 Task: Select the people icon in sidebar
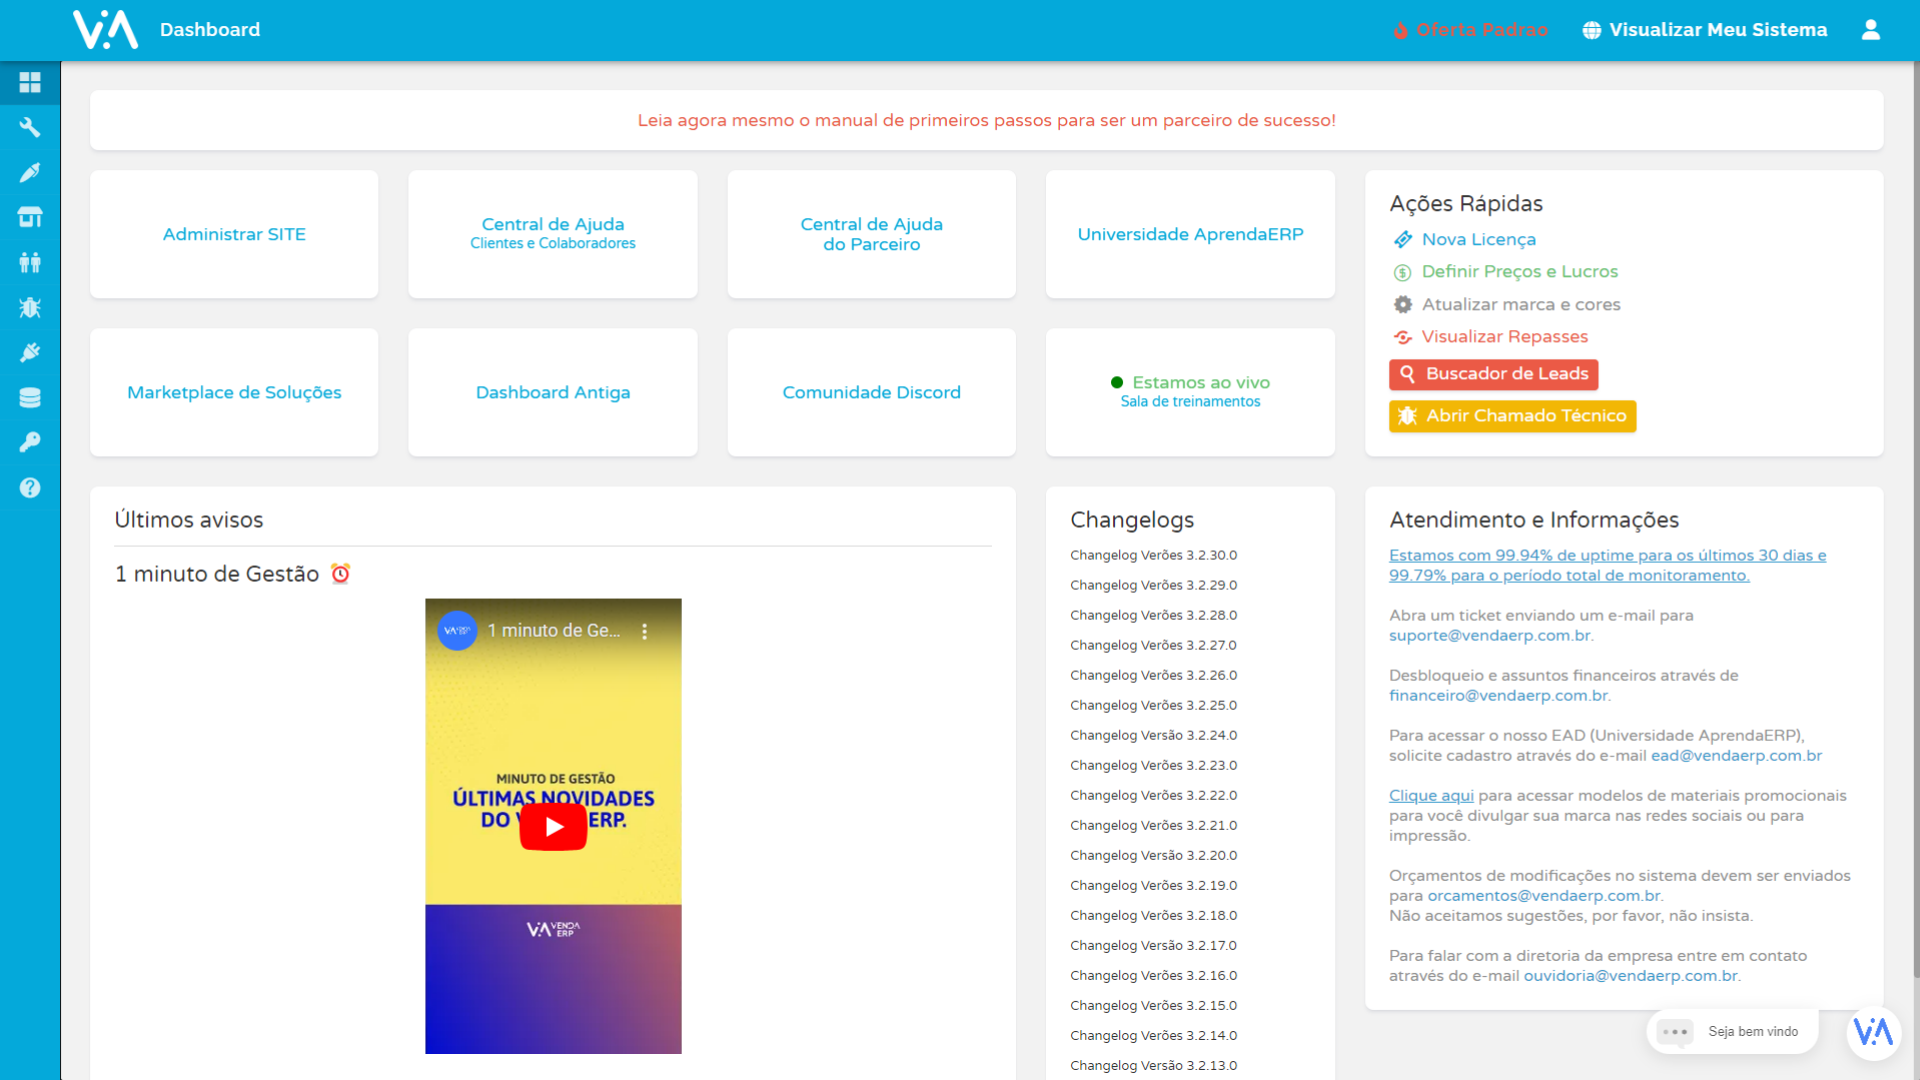coord(30,262)
